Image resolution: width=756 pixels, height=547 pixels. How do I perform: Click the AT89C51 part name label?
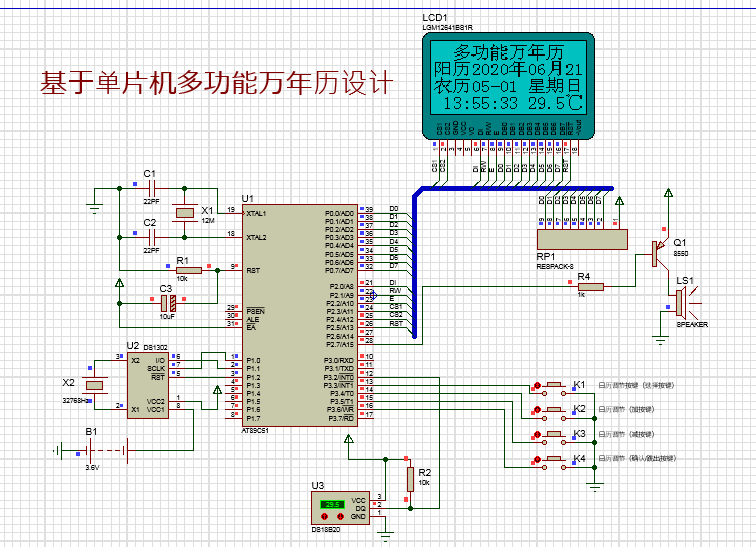[x=255, y=430]
